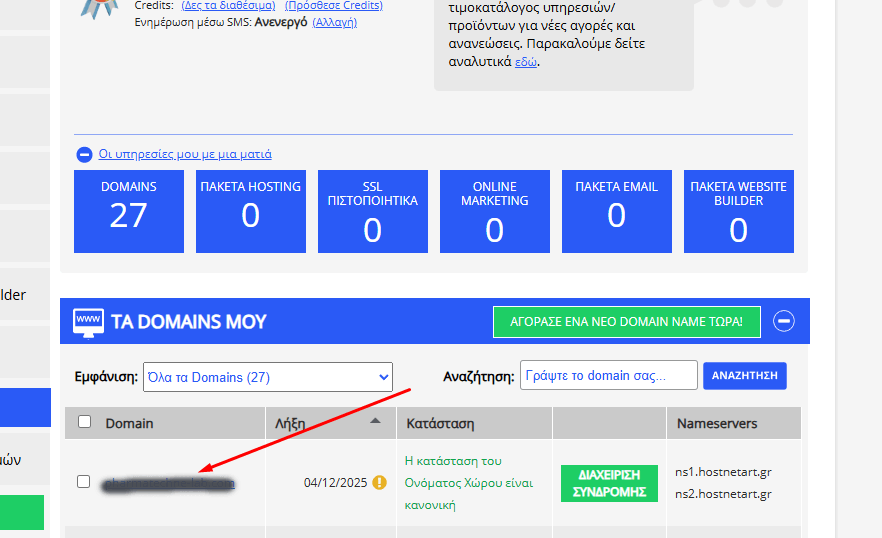Tick the select-all checkbox in Domain header
This screenshot has height=538, width=882.
[84, 422]
